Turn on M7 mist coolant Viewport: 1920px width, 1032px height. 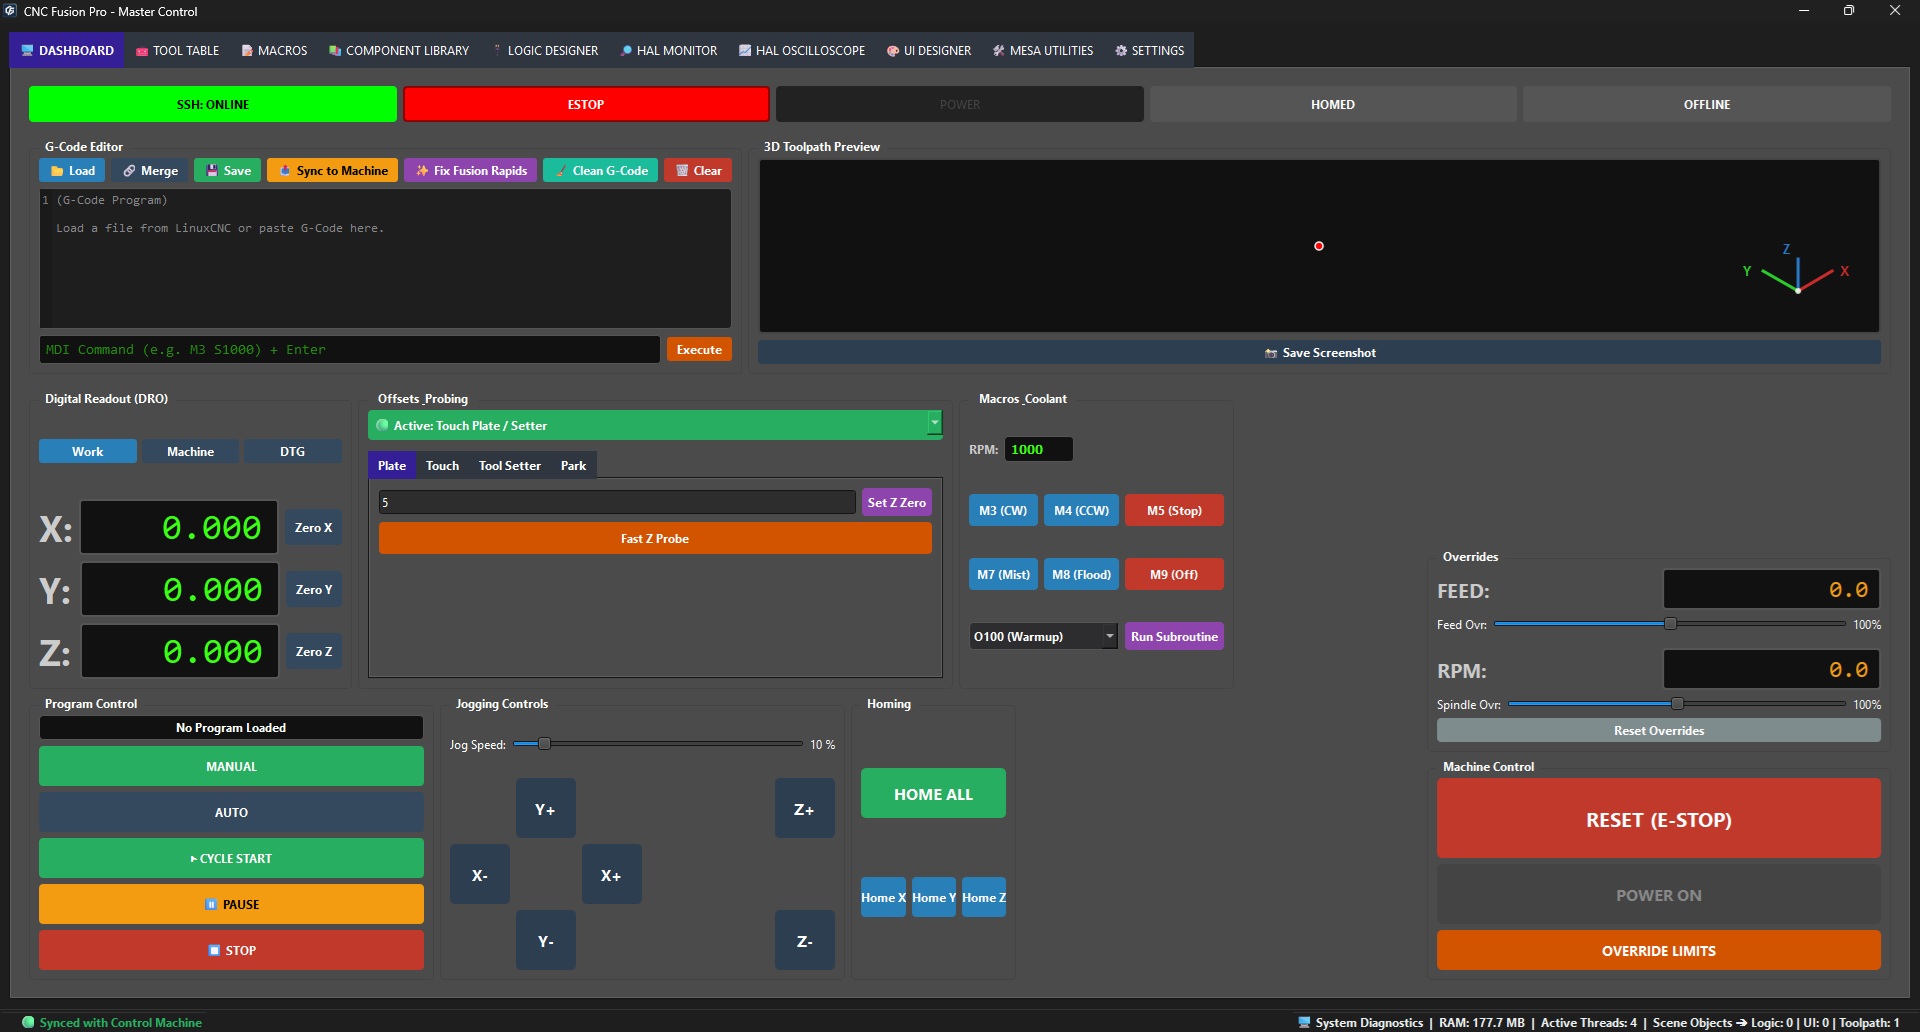[x=1003, y=575]
